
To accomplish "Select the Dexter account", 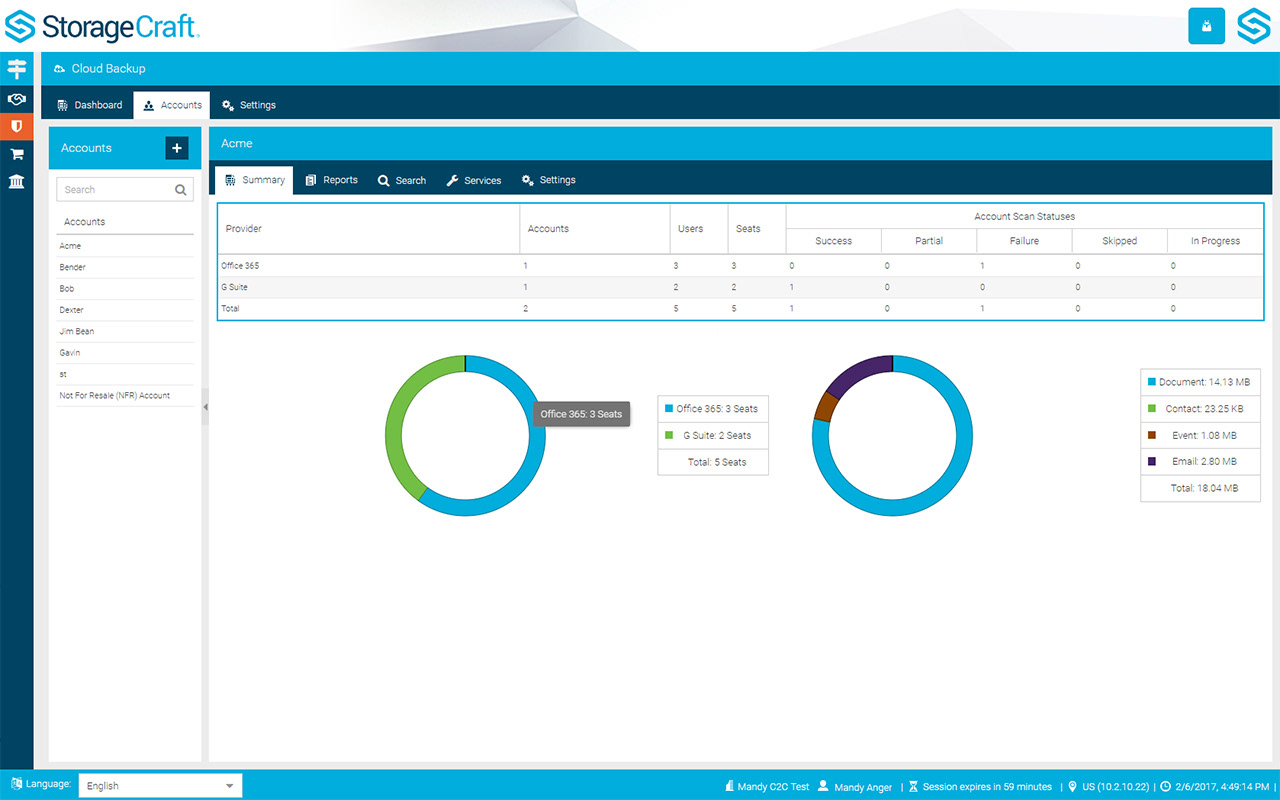I will pyautogui.click(x=125, y=310).
